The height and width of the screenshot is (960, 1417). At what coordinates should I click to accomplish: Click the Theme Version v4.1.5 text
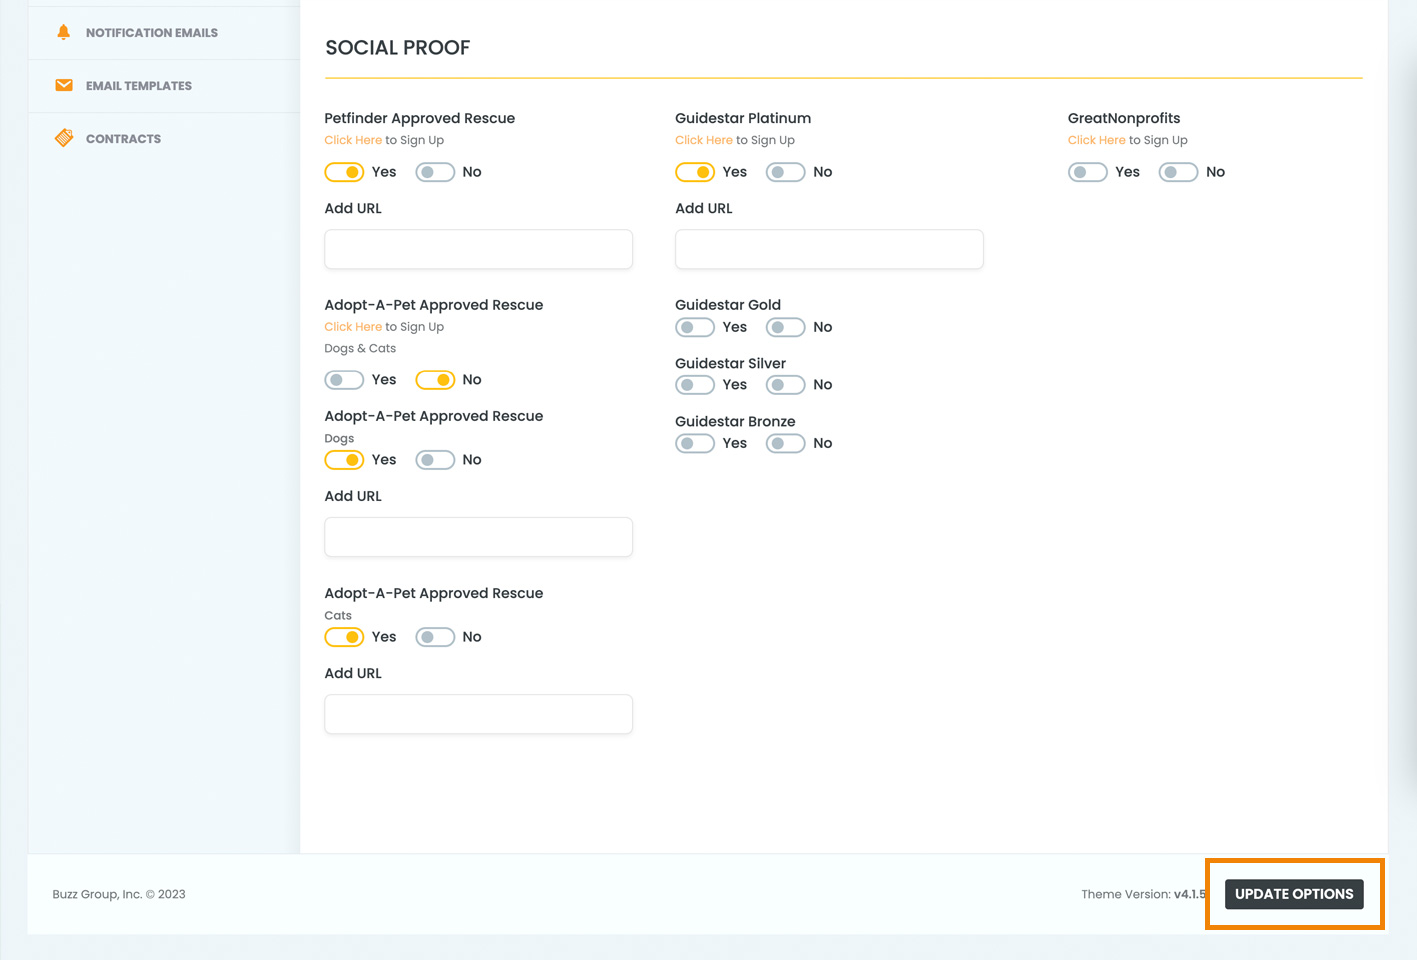1144,894
